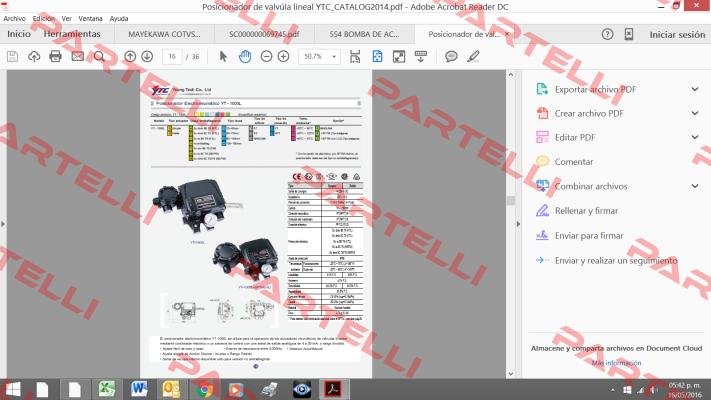
Task: Expand Exportar archivo PDF chevron
Action: click(695, 89)
